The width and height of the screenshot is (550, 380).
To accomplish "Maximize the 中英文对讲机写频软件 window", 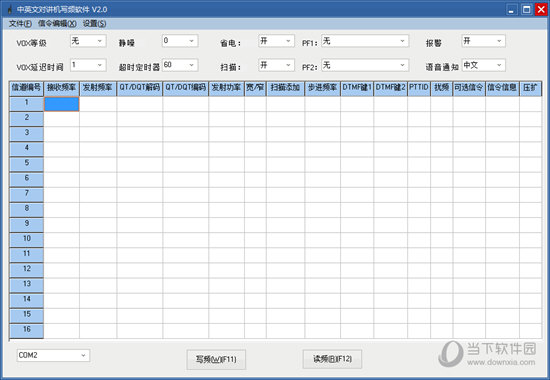I will 526,9.
